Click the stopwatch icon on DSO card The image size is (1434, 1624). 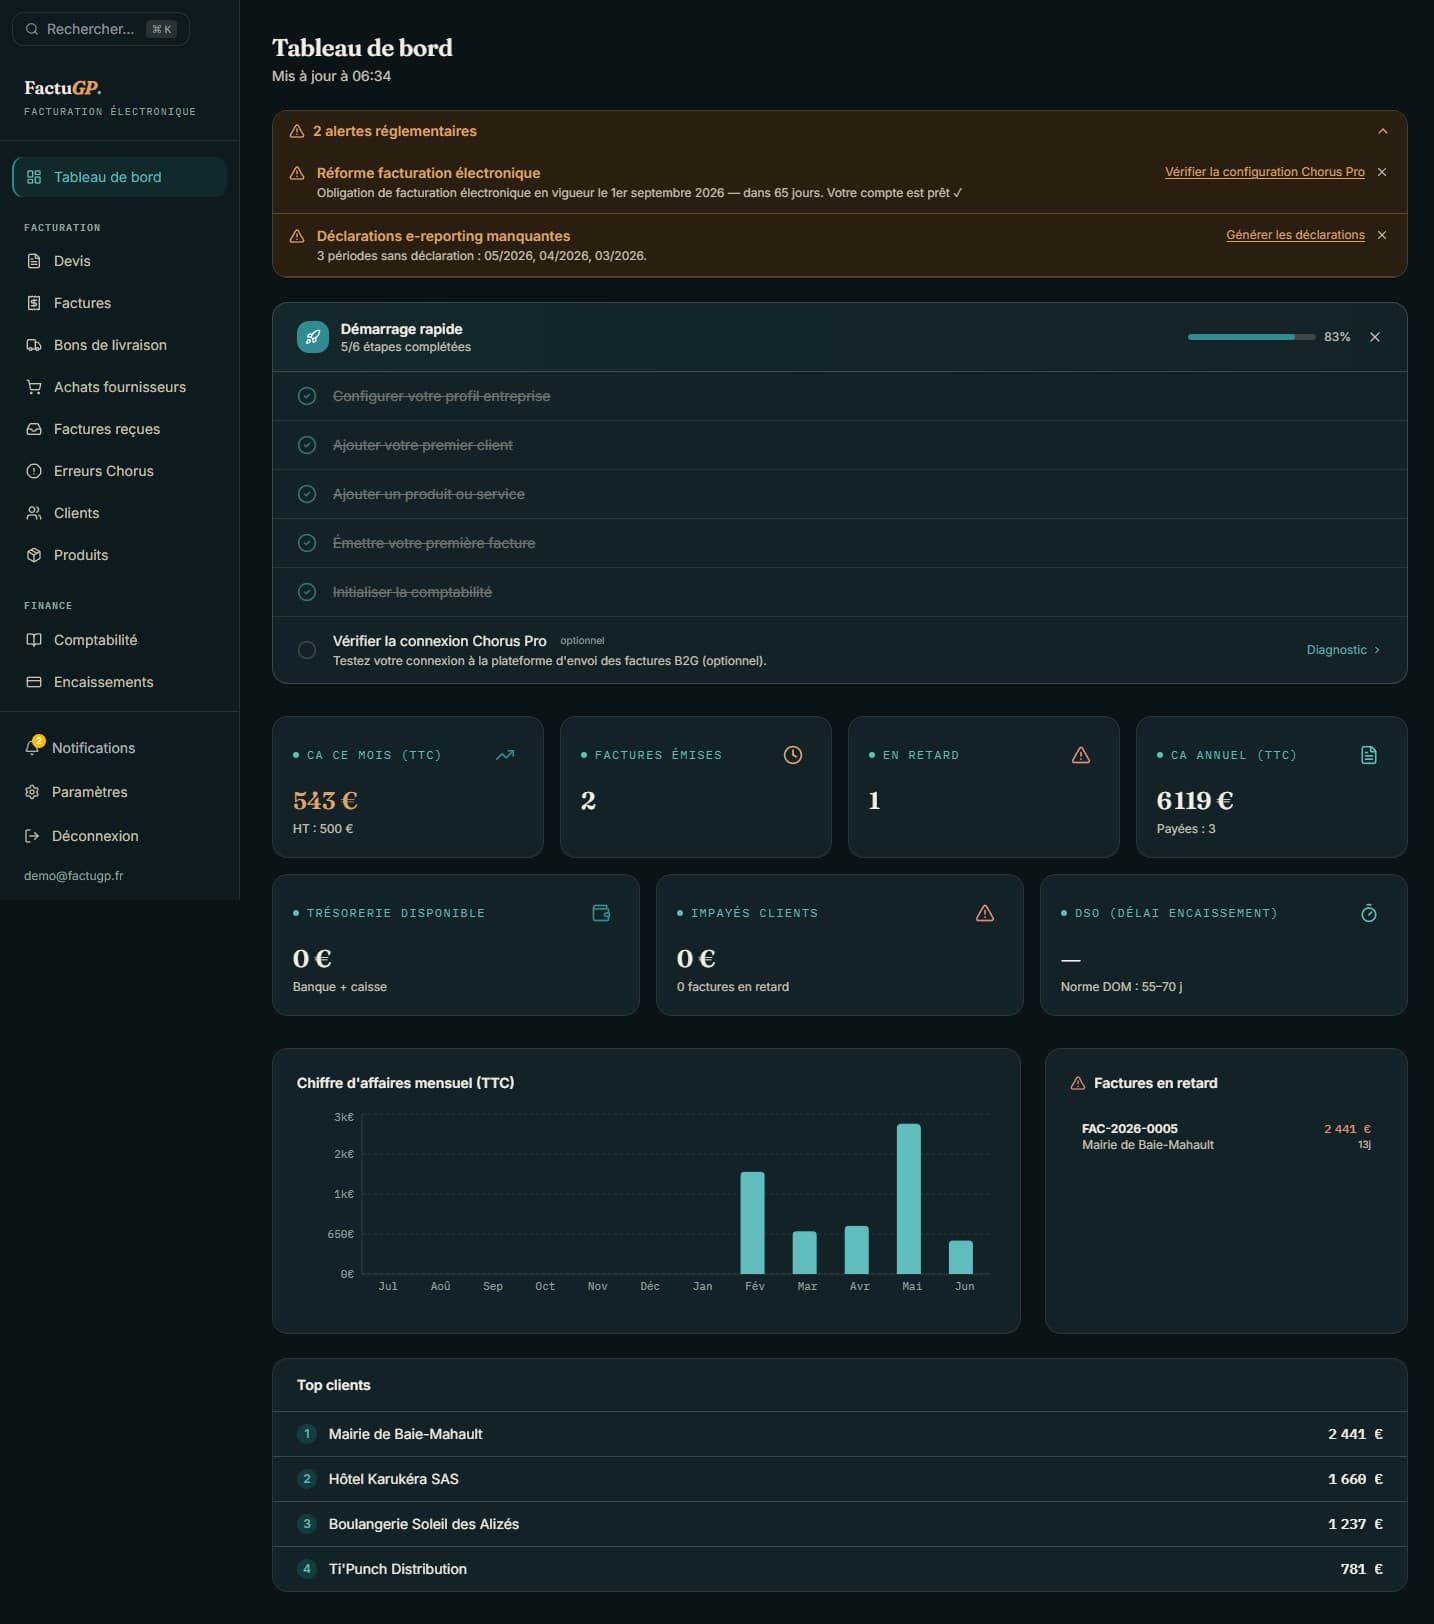click(1369, 913)
